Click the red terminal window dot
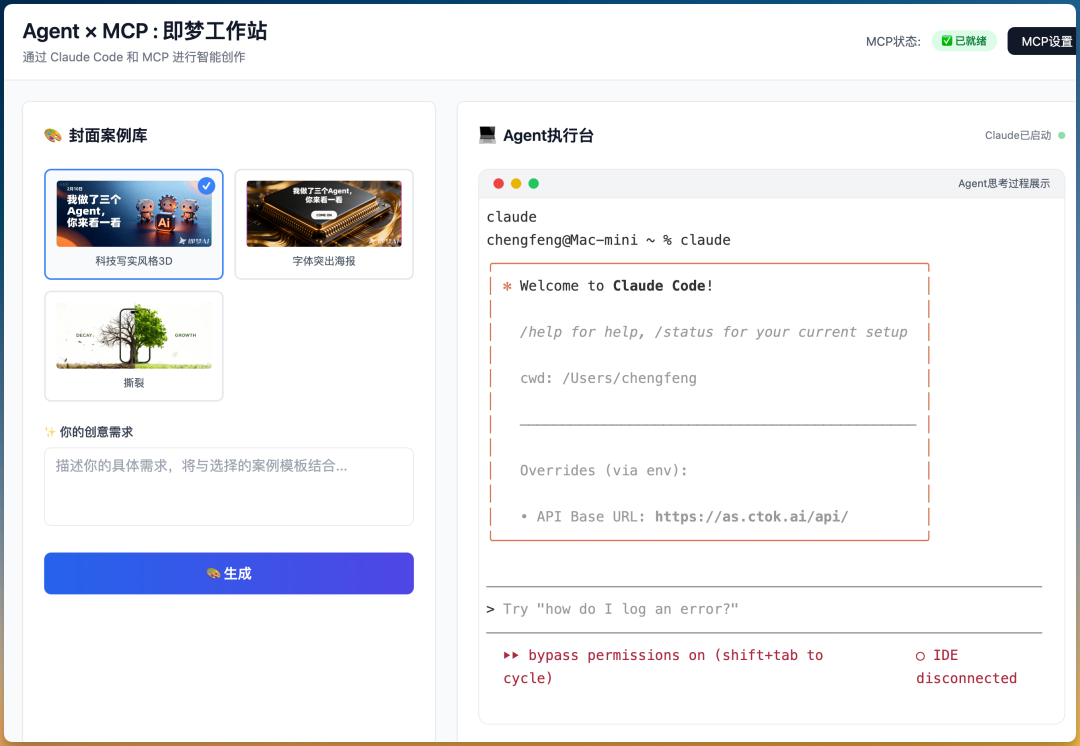This screenshot has height=746, width=1080. [498, 183]
